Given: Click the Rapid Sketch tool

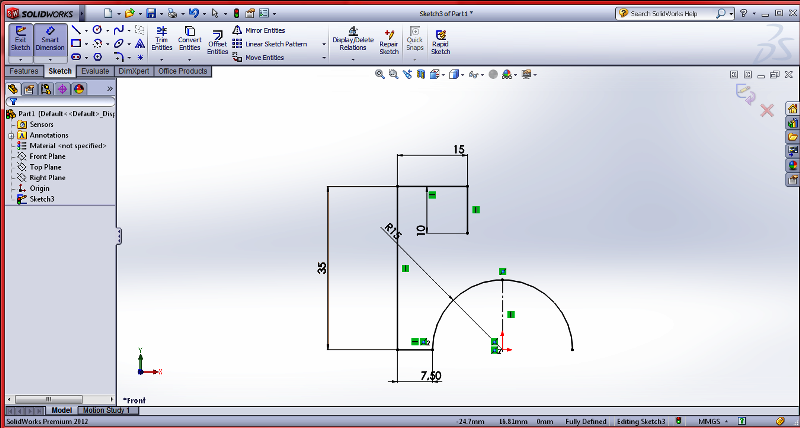Looking at the screenshot, I should (440, 42).
